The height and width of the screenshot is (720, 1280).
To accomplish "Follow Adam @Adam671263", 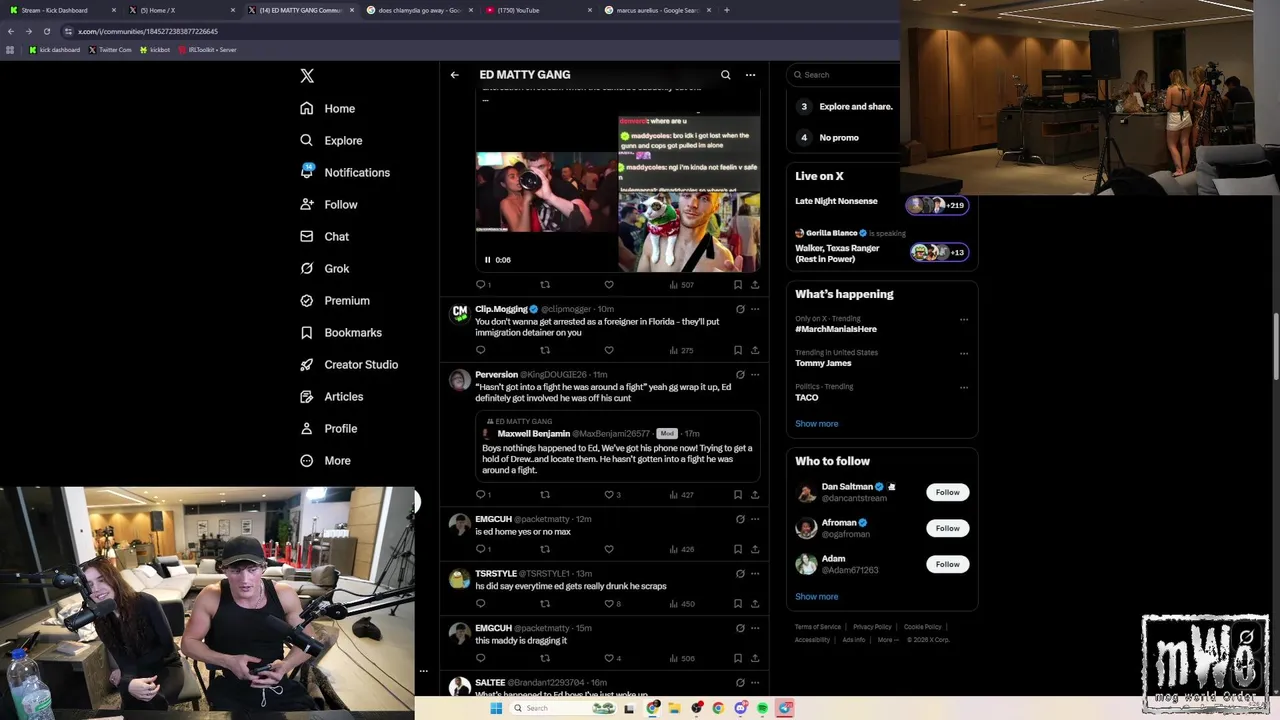I will 947,564.
